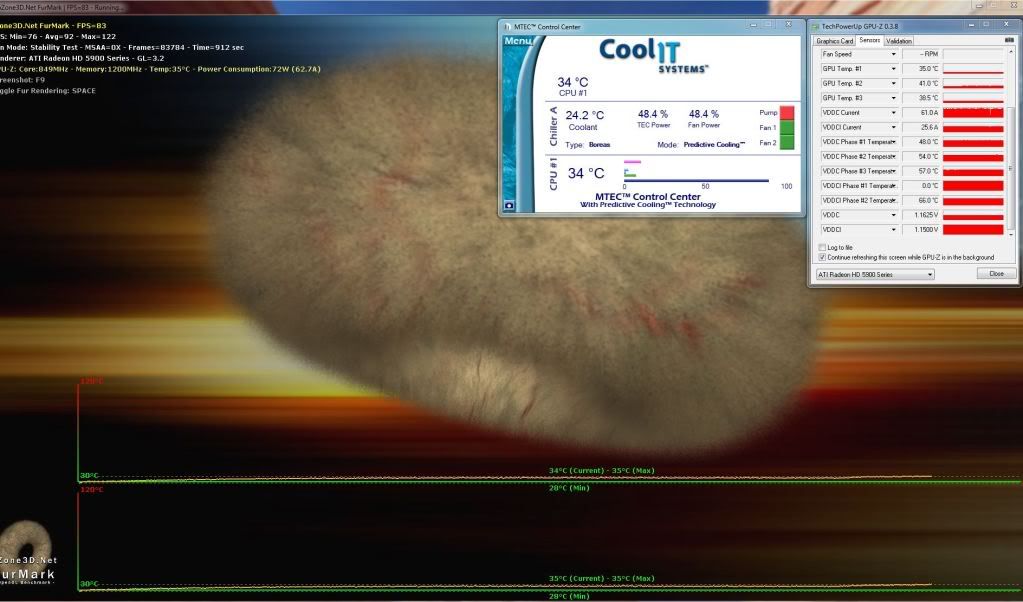Click the scroll-down arrow in GPU-Z sensors
The width and height of the screenshot is (1023, 602).
coord(1011,233)
